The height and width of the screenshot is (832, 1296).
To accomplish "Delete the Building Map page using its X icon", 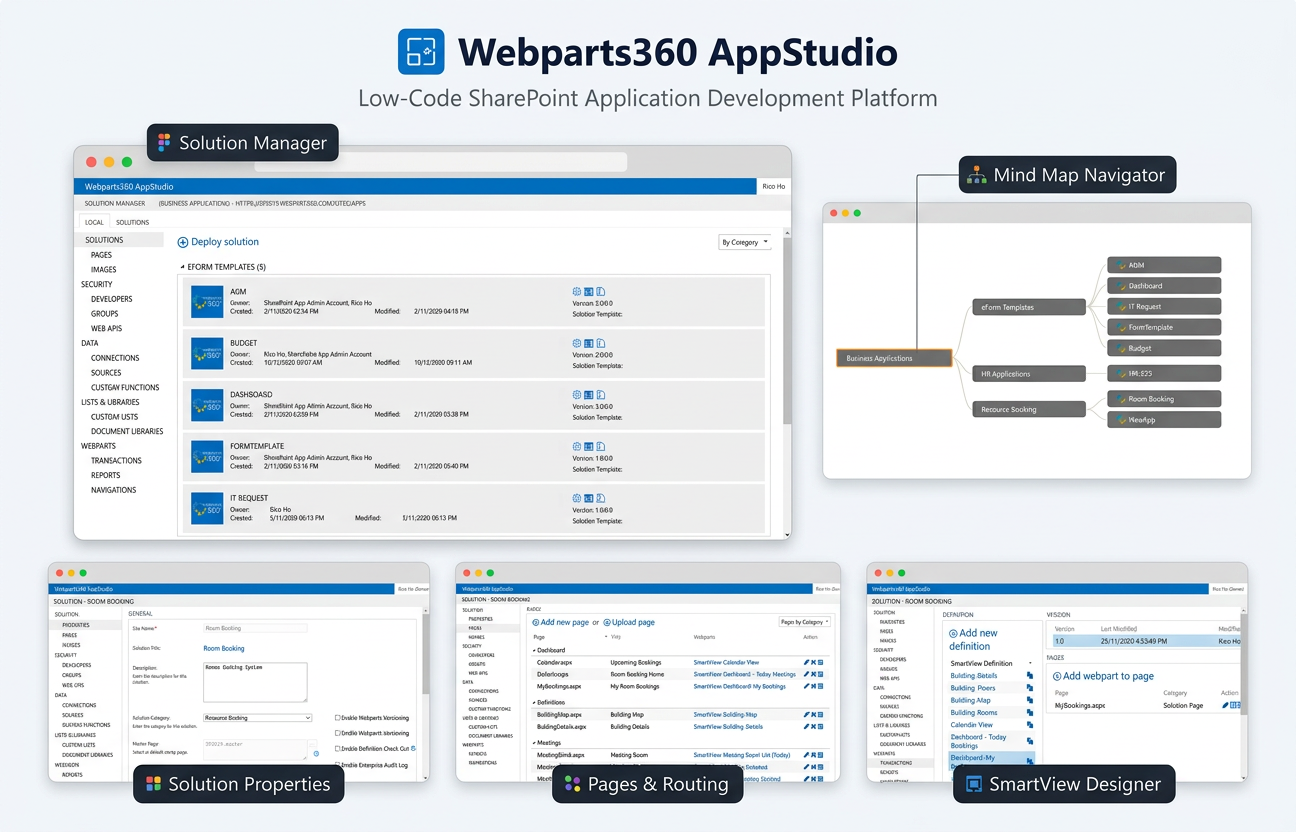I will pyautogui.click(x=813, y=714).
